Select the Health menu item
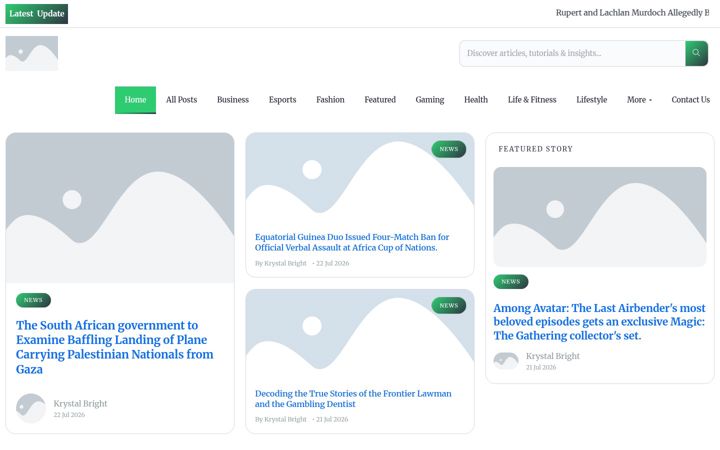This screenshot has width=720, height=450. [476, 100]
